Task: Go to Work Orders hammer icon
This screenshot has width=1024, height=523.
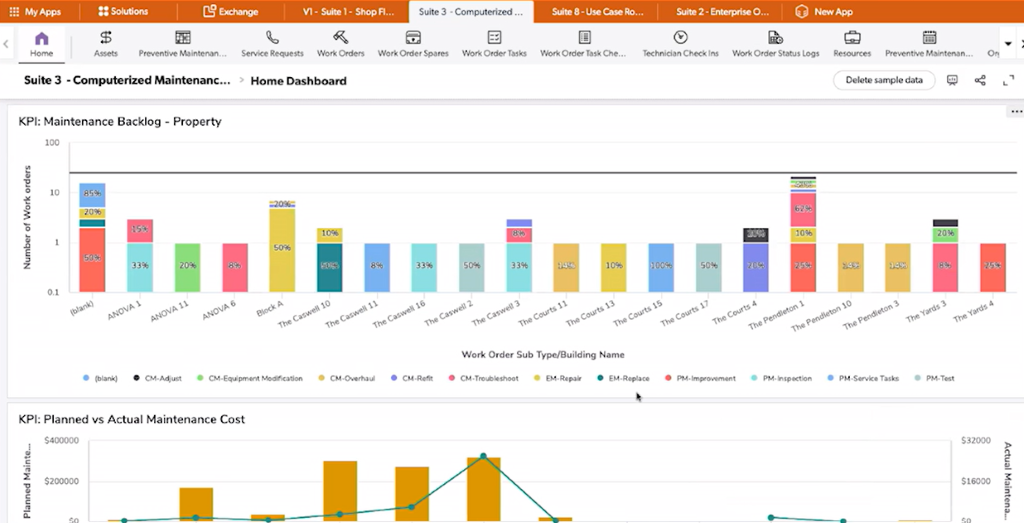Action: pos(340,38)
